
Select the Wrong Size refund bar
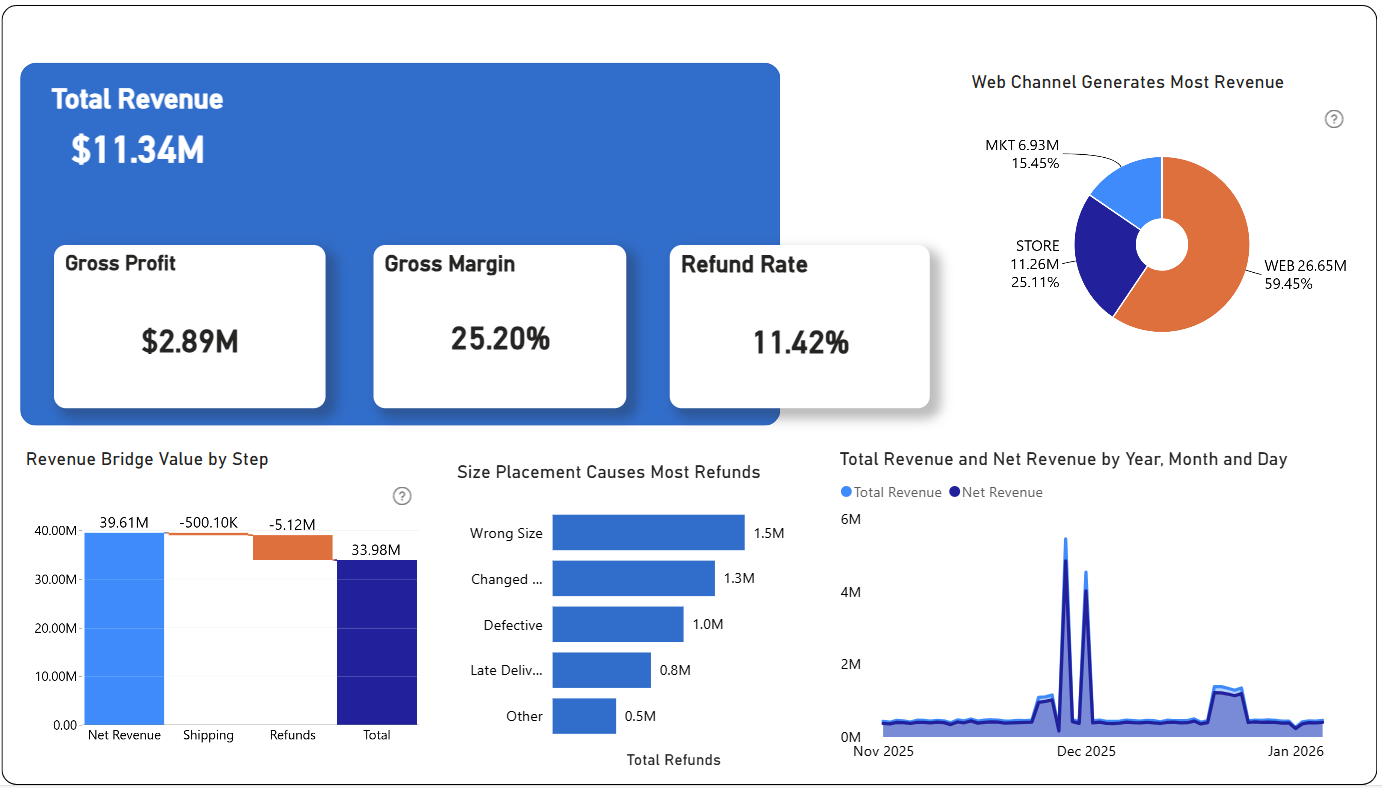[x=648, y=532]
